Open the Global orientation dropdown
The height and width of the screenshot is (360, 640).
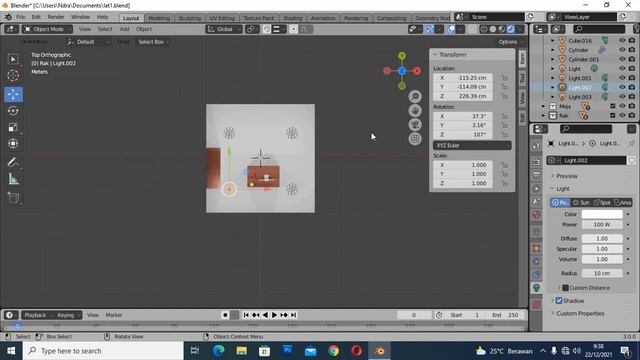coord(224,29)
